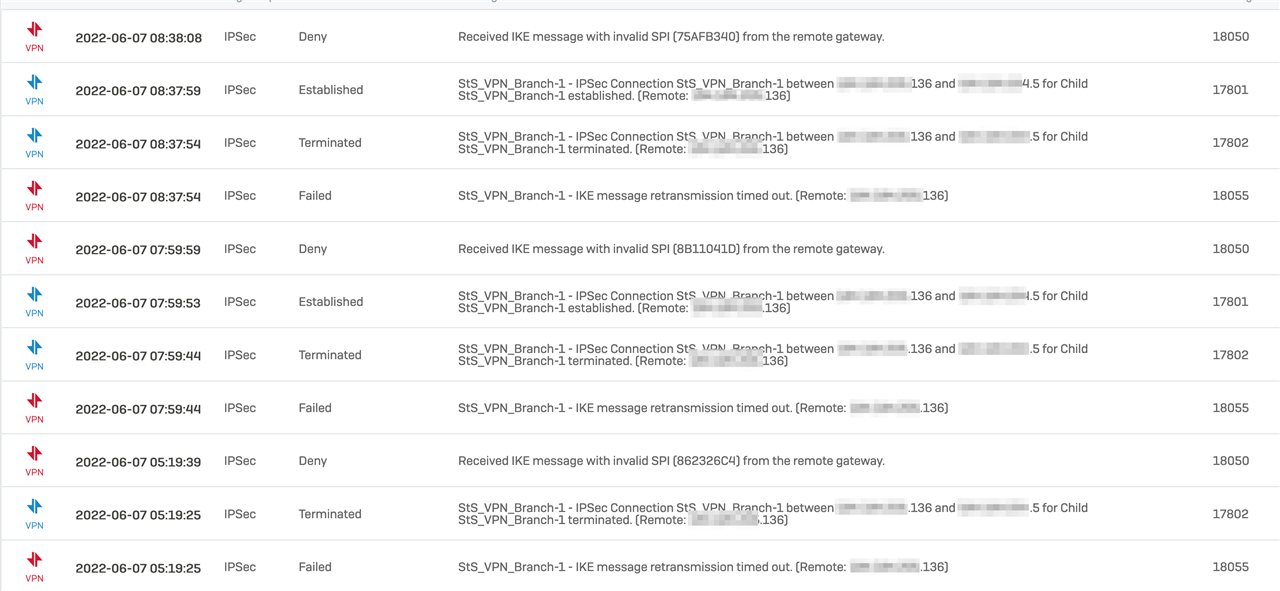The width and height of the screenshot is (1280, 591).
Task: Click invalid SPI (862326C4) message
Action: [671, 461]
